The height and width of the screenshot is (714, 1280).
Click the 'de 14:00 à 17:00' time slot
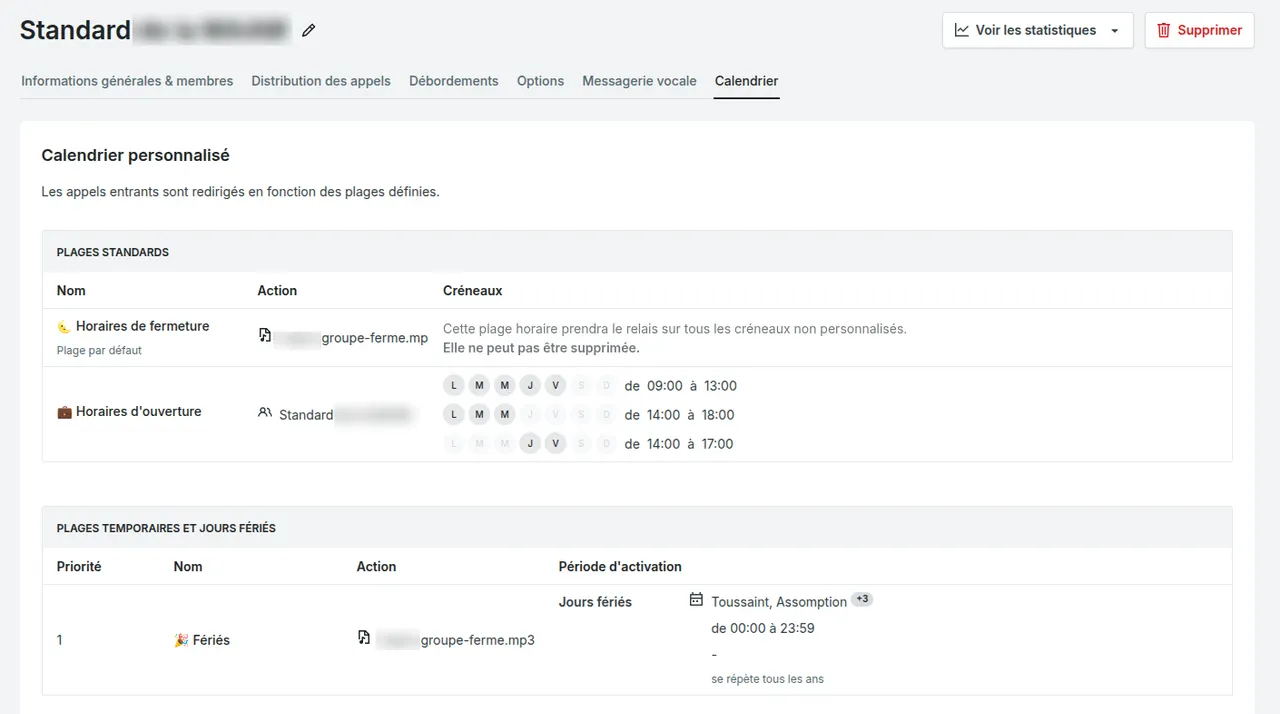[x=680, y=444]
